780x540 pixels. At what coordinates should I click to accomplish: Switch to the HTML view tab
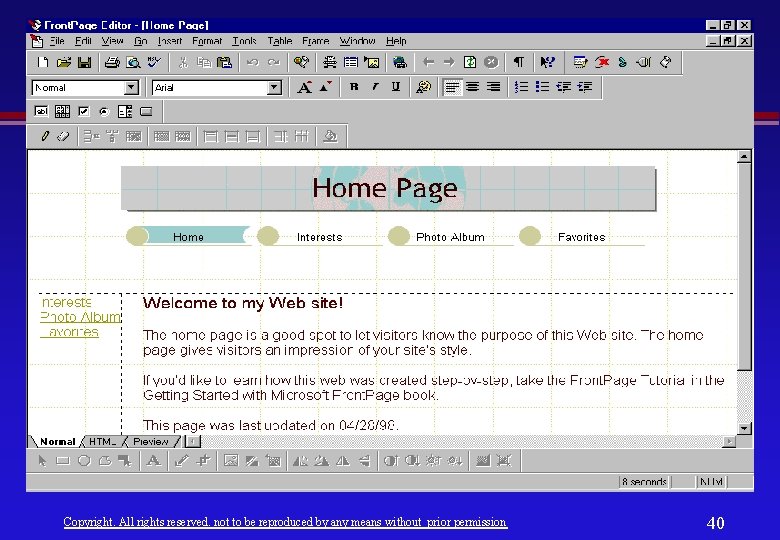point(103,442)
